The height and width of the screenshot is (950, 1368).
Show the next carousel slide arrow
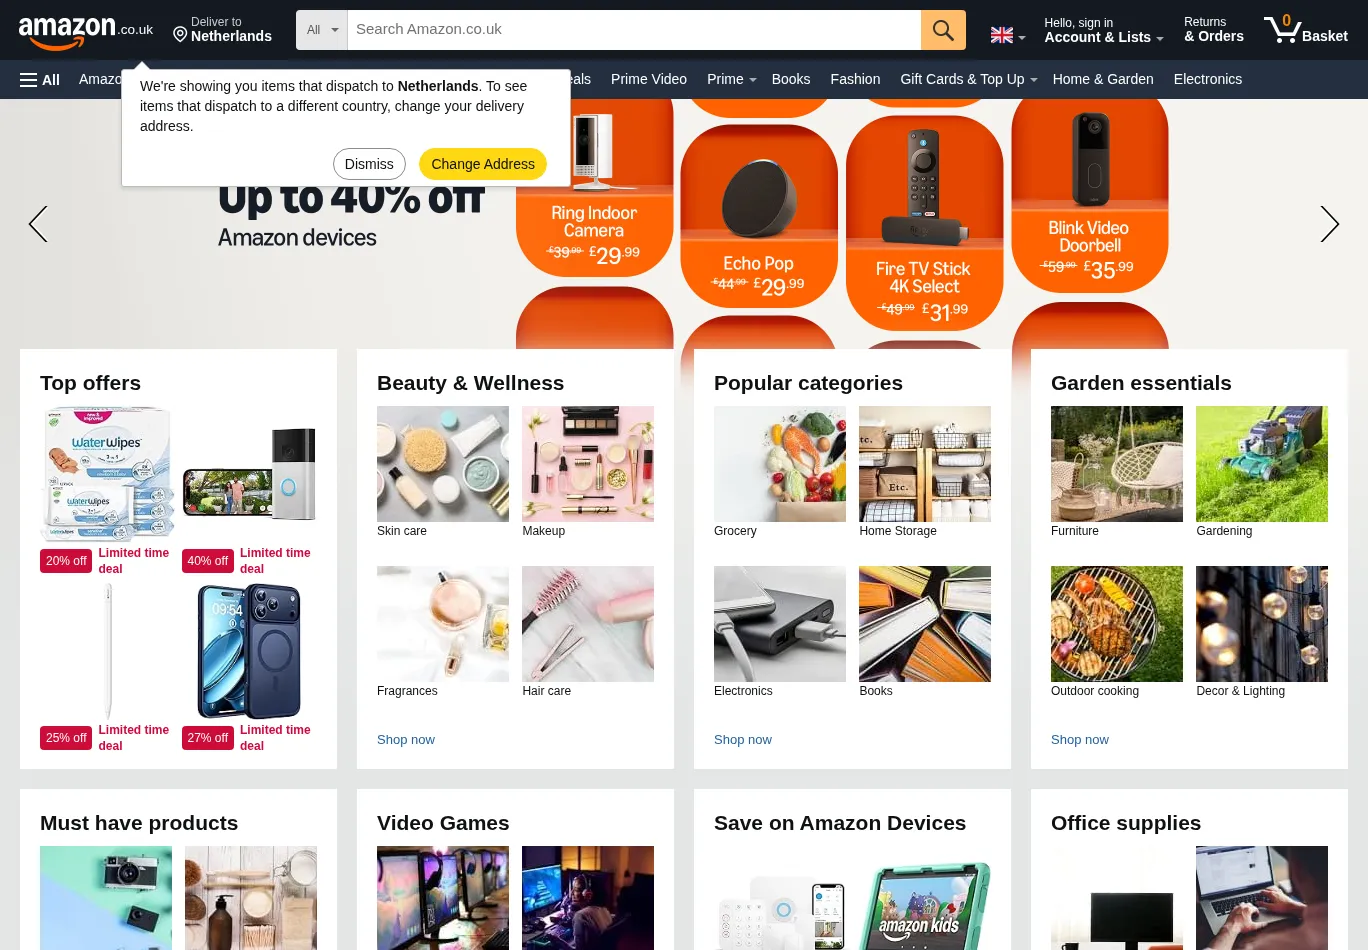(x=1329, y=224)
